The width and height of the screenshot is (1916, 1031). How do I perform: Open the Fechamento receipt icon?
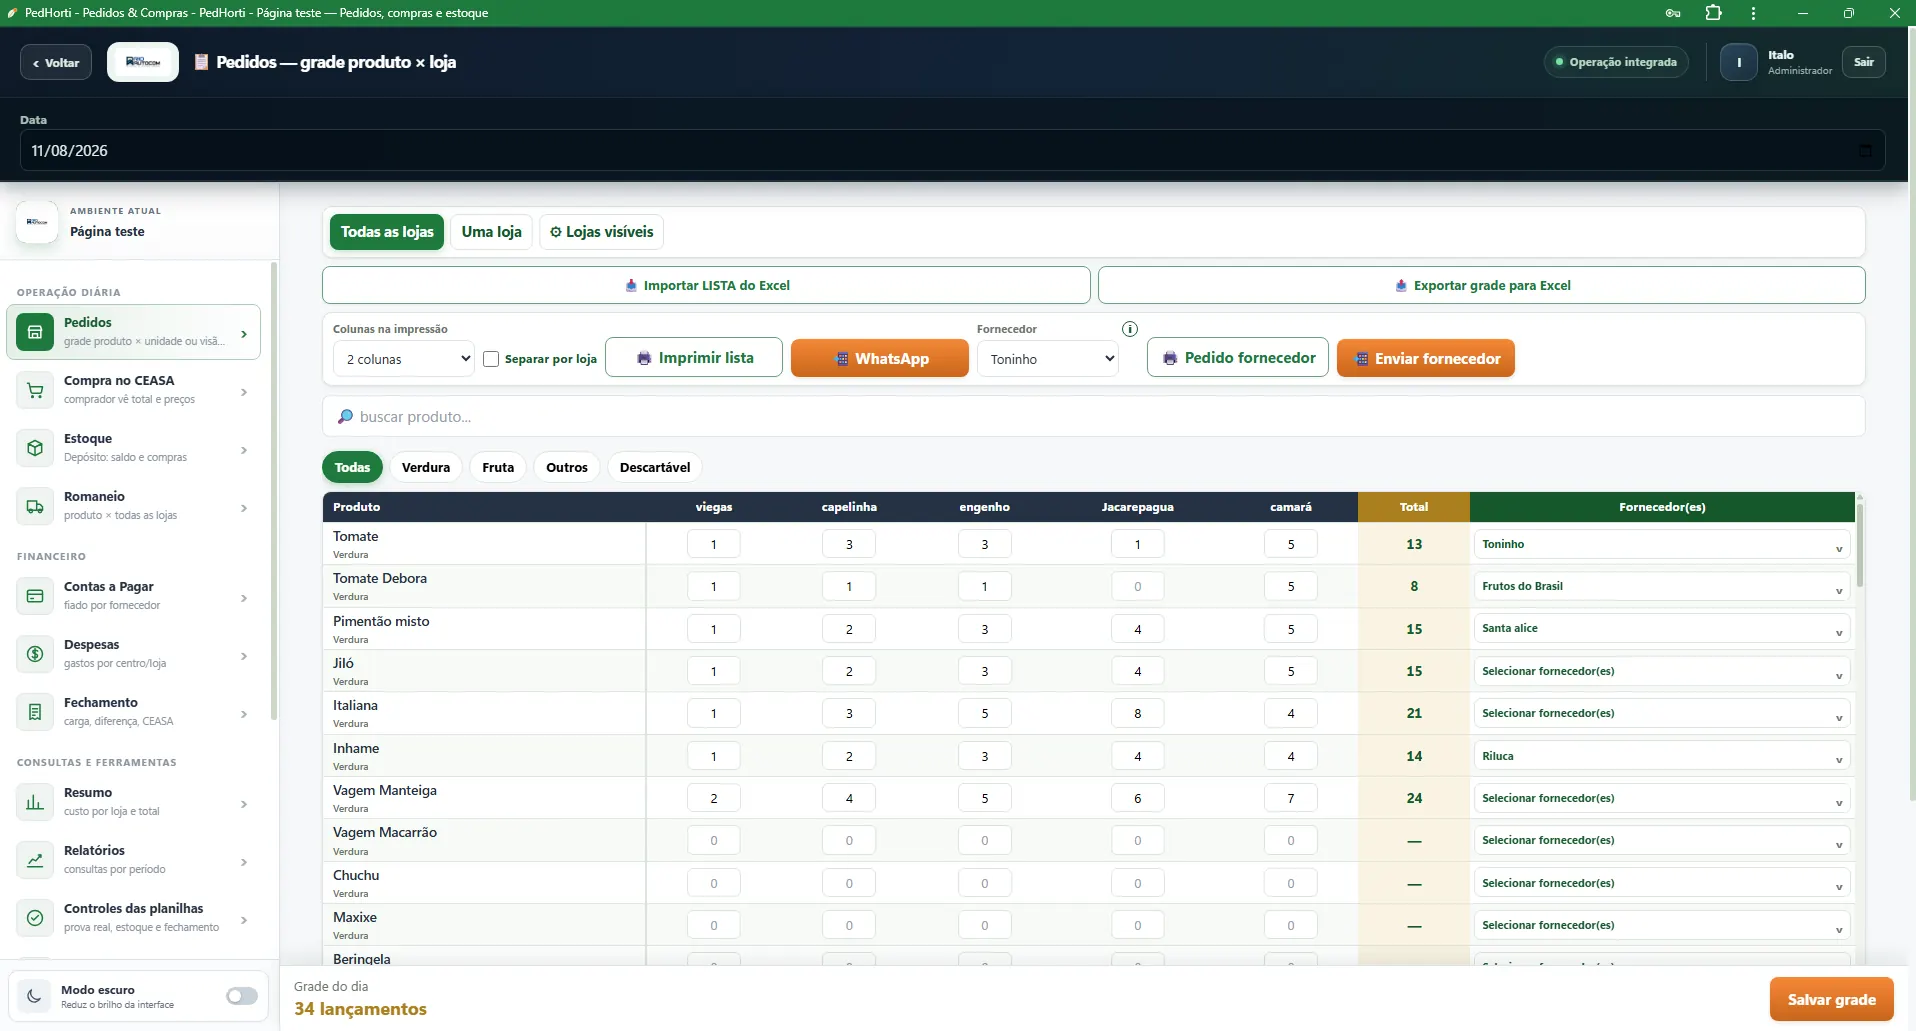point(35,712)
